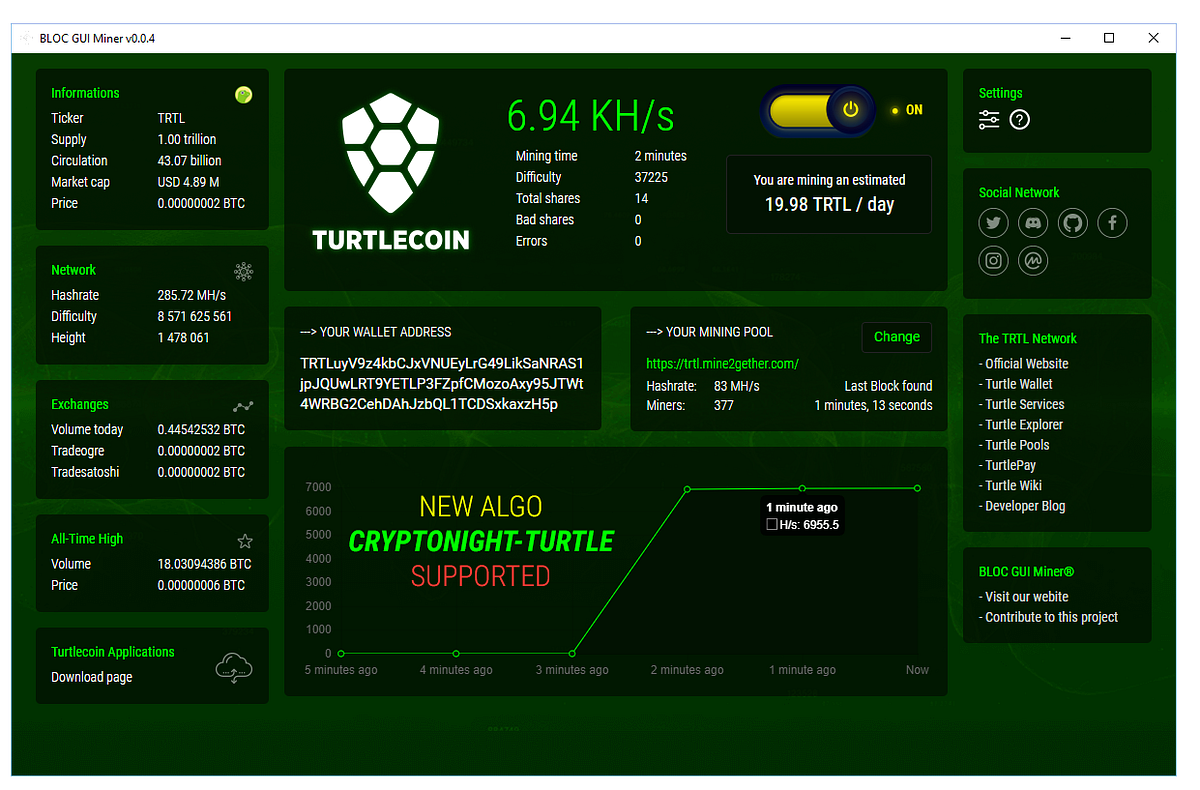Viewport: 1200px width, 790px height.
Task: Click the Medium icon under Social Network
Action: pos(1032,260)
